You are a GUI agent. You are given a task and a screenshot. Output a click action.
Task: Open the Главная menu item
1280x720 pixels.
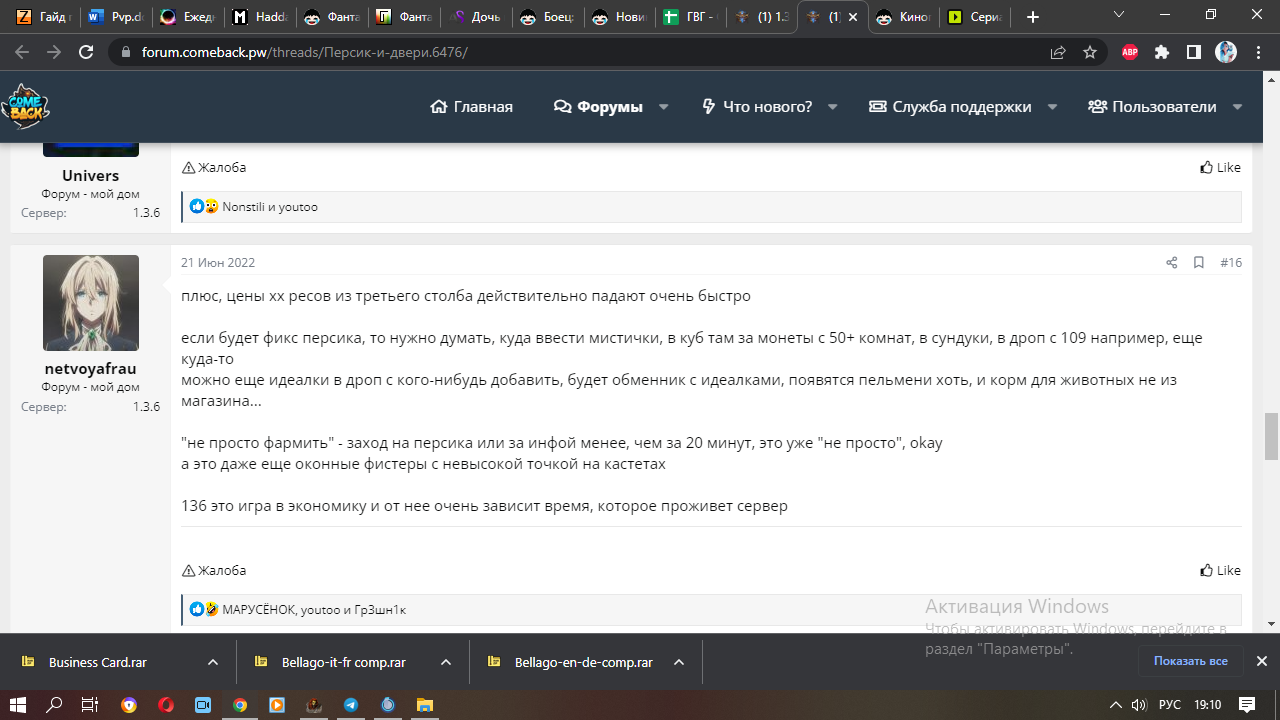[471, 107]
